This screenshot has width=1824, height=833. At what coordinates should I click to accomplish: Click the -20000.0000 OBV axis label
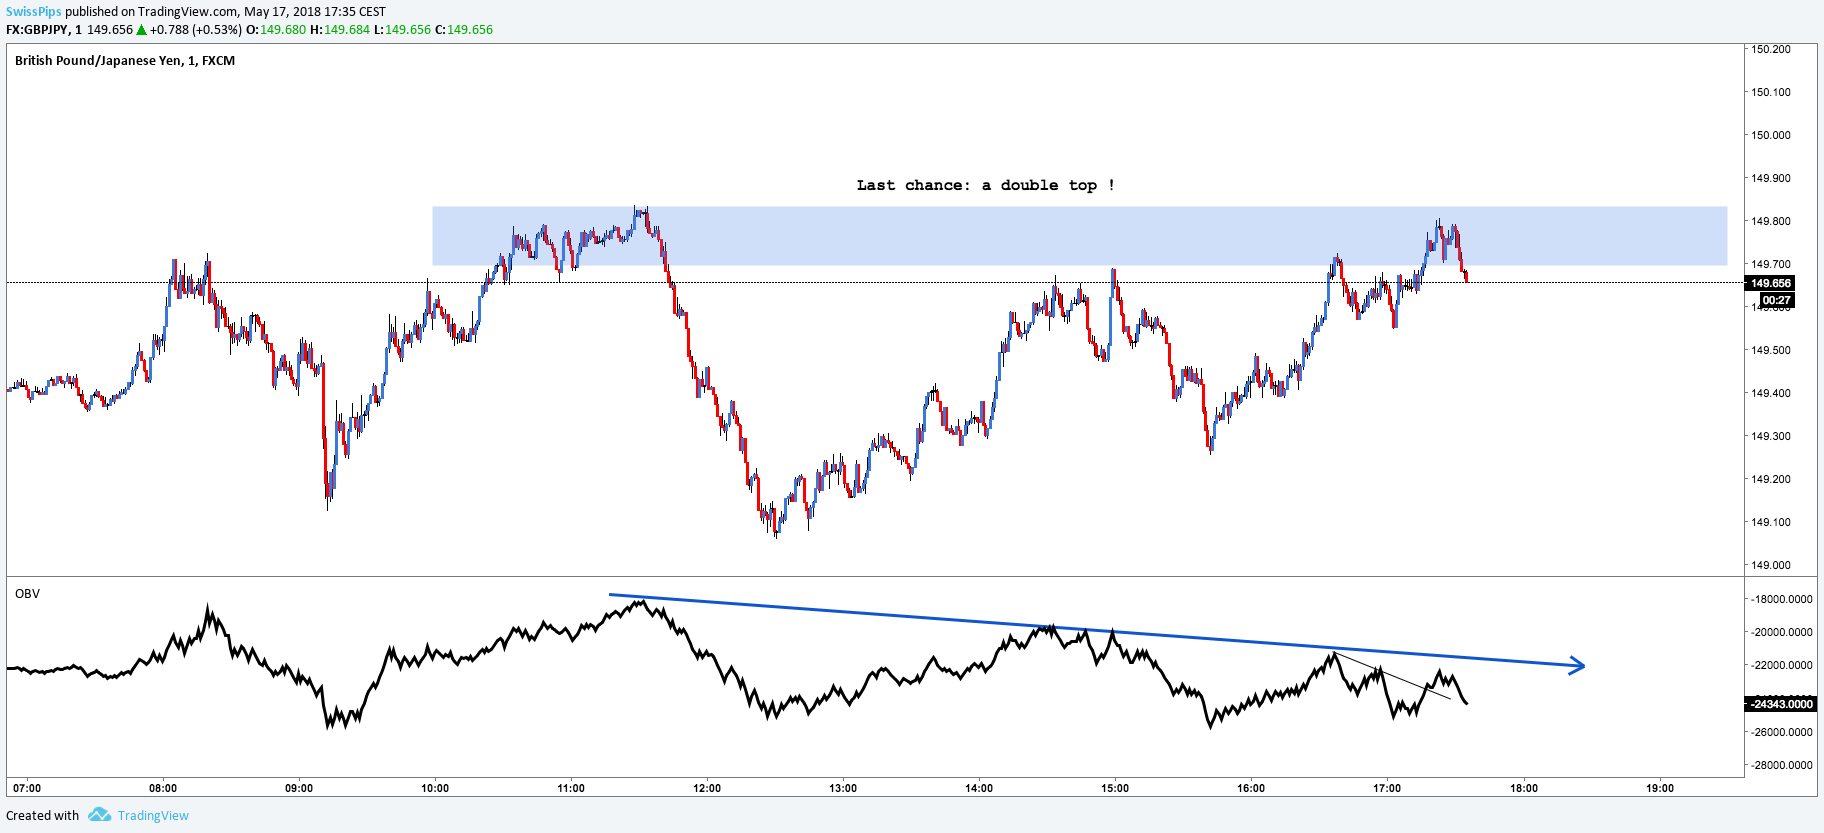1782,632
